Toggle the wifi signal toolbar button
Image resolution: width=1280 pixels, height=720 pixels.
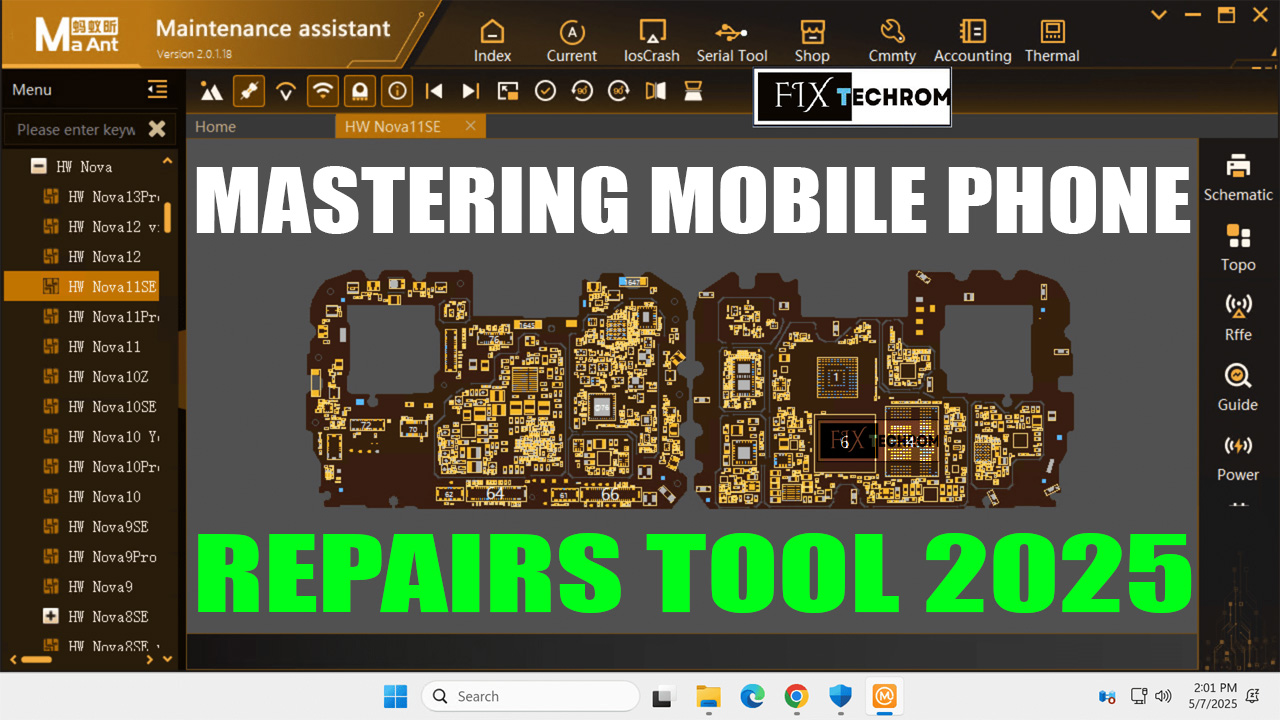pos(322,91)
